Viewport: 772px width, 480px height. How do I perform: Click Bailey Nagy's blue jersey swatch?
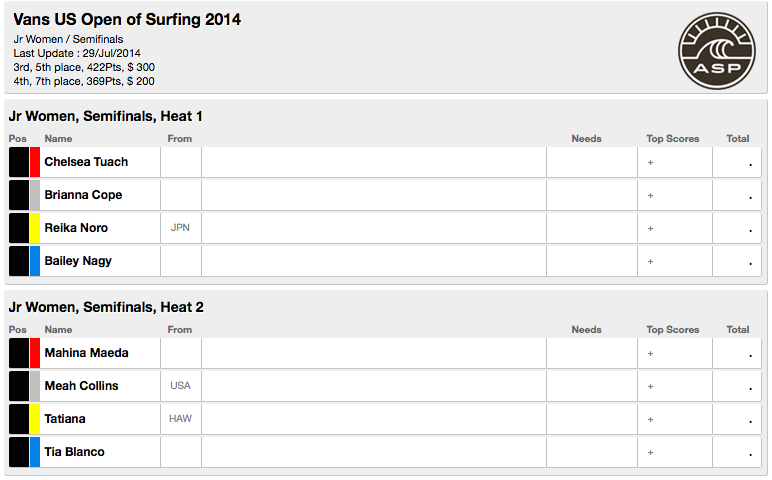click(x=35, y=261)
